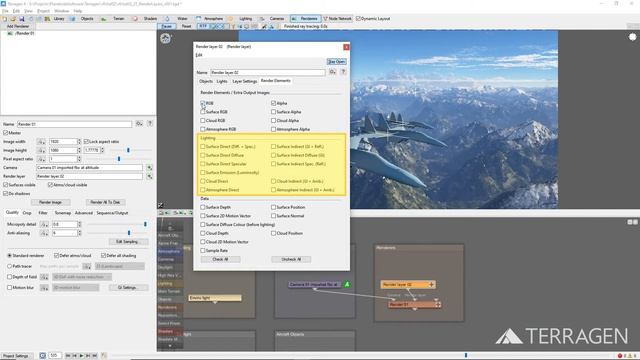Image resolution: width=640 pixels, height=360 pixels.
Task: Select the Render Elements tab
Action: tap(276, 81)
